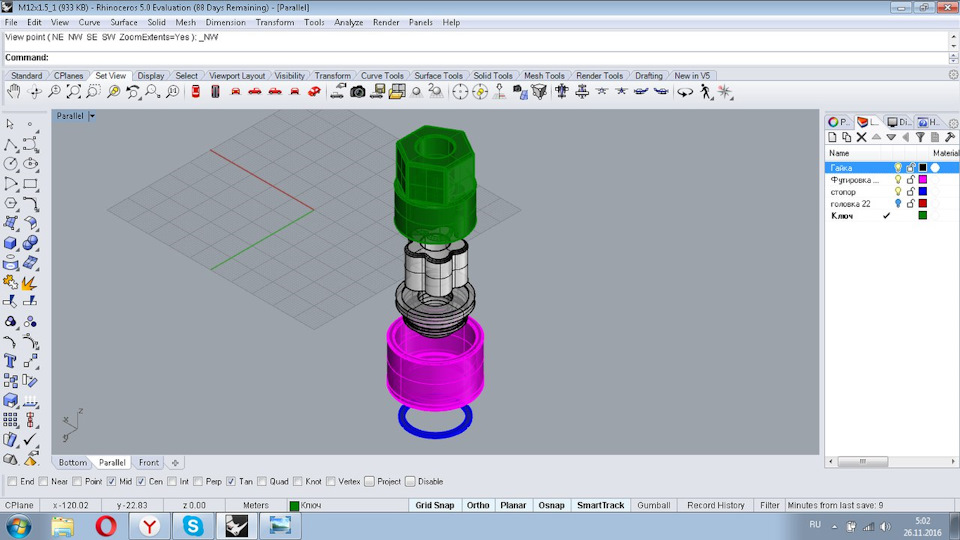
Task: Click magenta color swatch of Футировка layer
Action: point(923,180)
